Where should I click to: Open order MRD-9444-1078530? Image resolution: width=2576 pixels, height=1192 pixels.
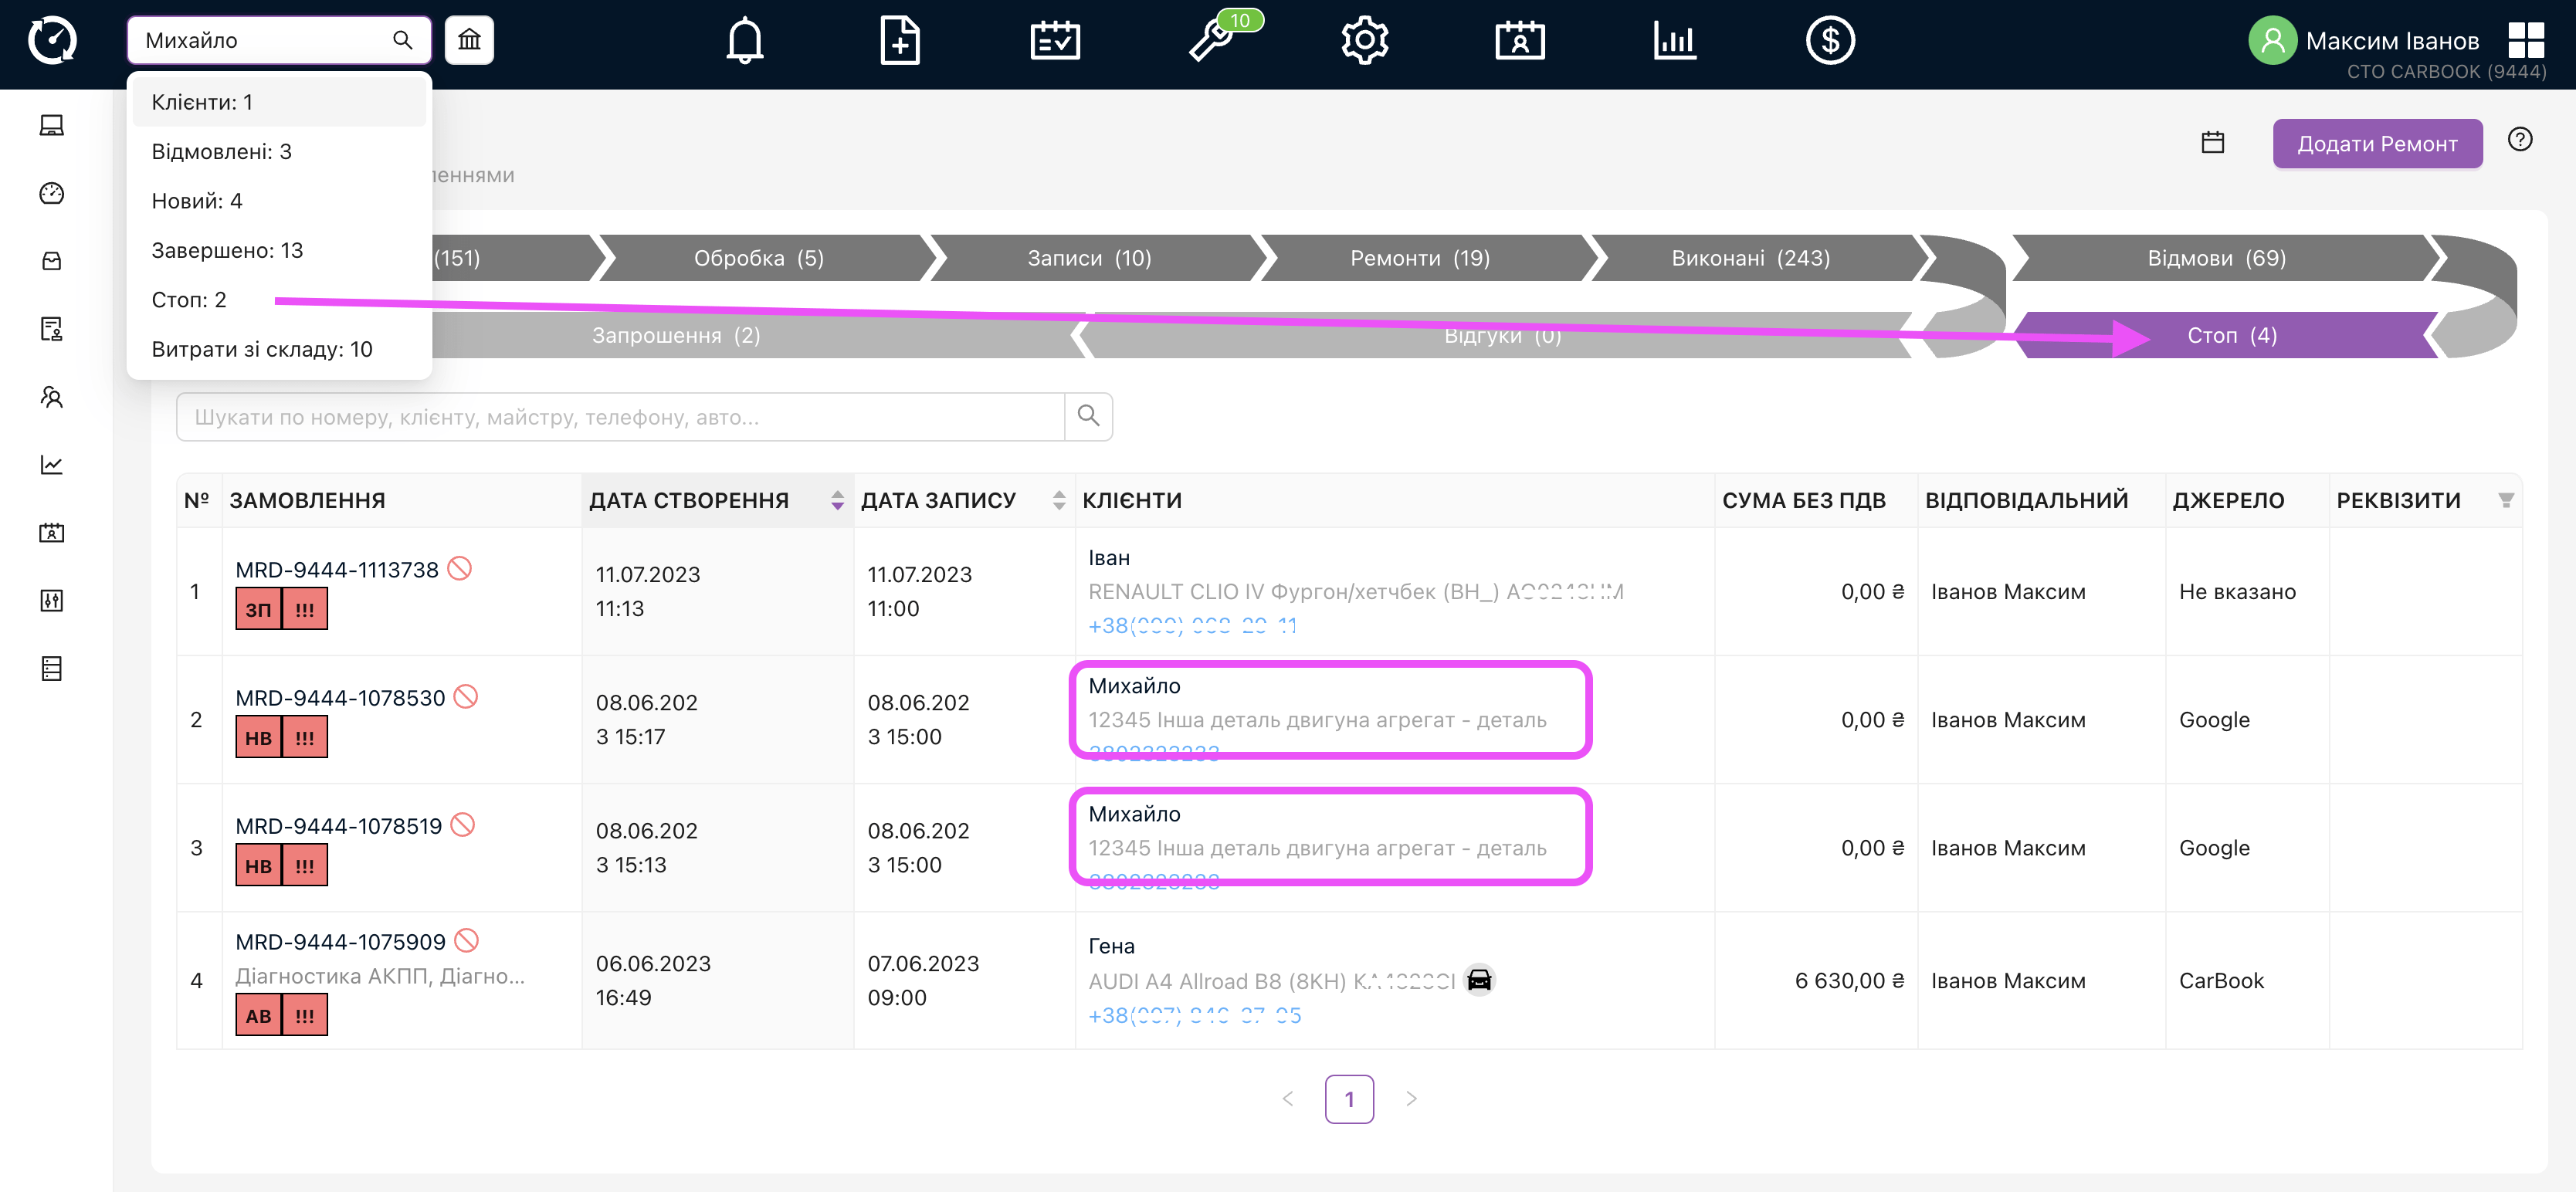pos(340,698)
